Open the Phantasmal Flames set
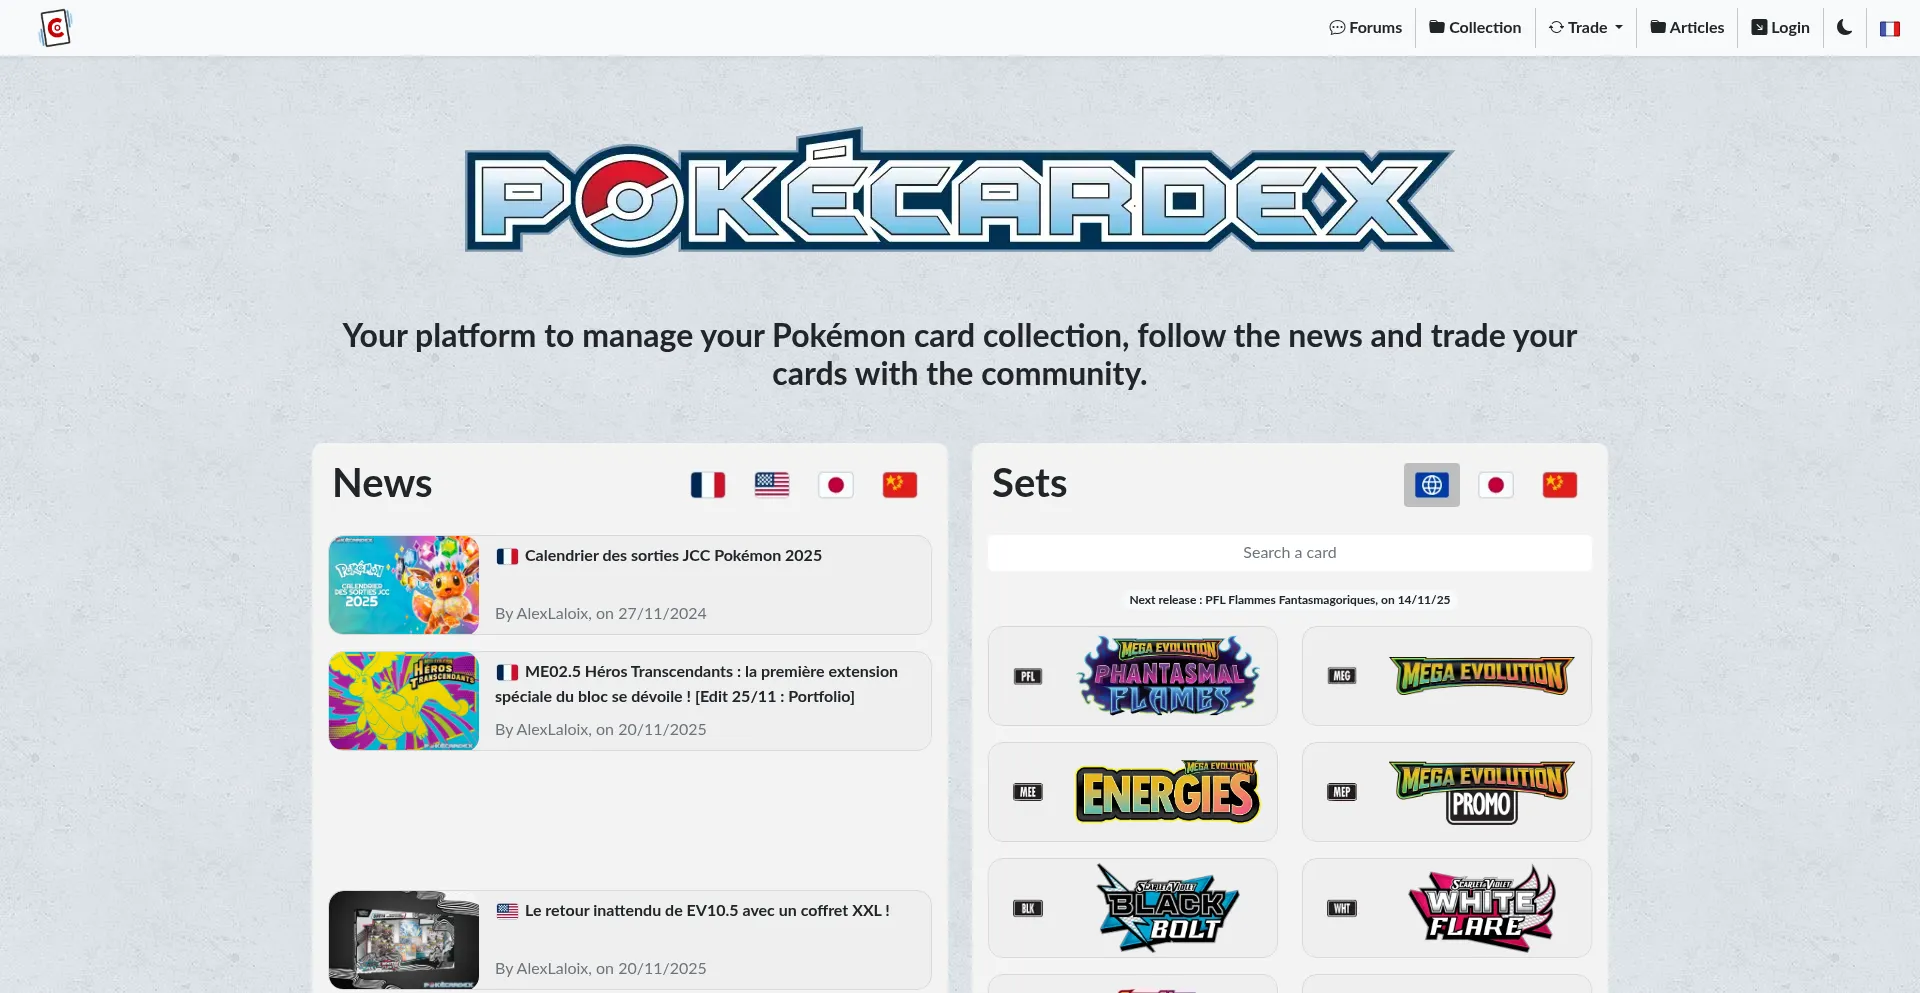The image size is (1920, 993). point(1133,676)
